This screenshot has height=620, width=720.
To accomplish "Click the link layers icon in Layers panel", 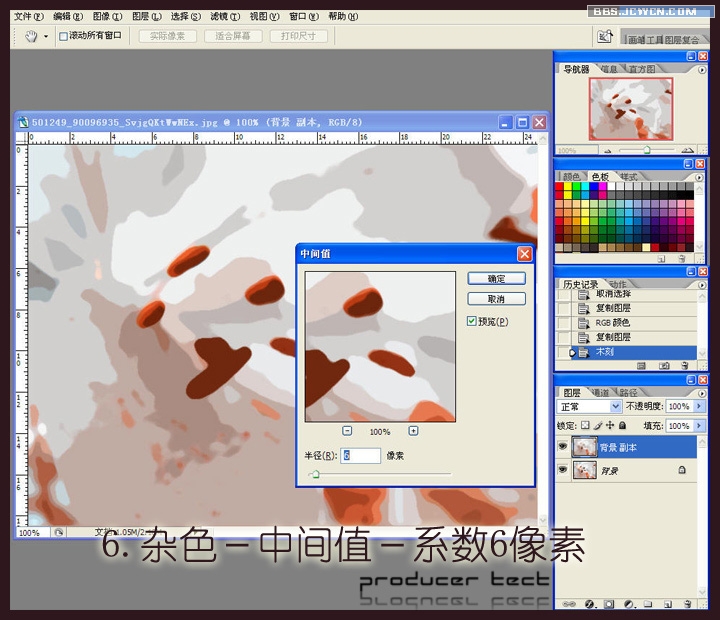I will (569, 604).
